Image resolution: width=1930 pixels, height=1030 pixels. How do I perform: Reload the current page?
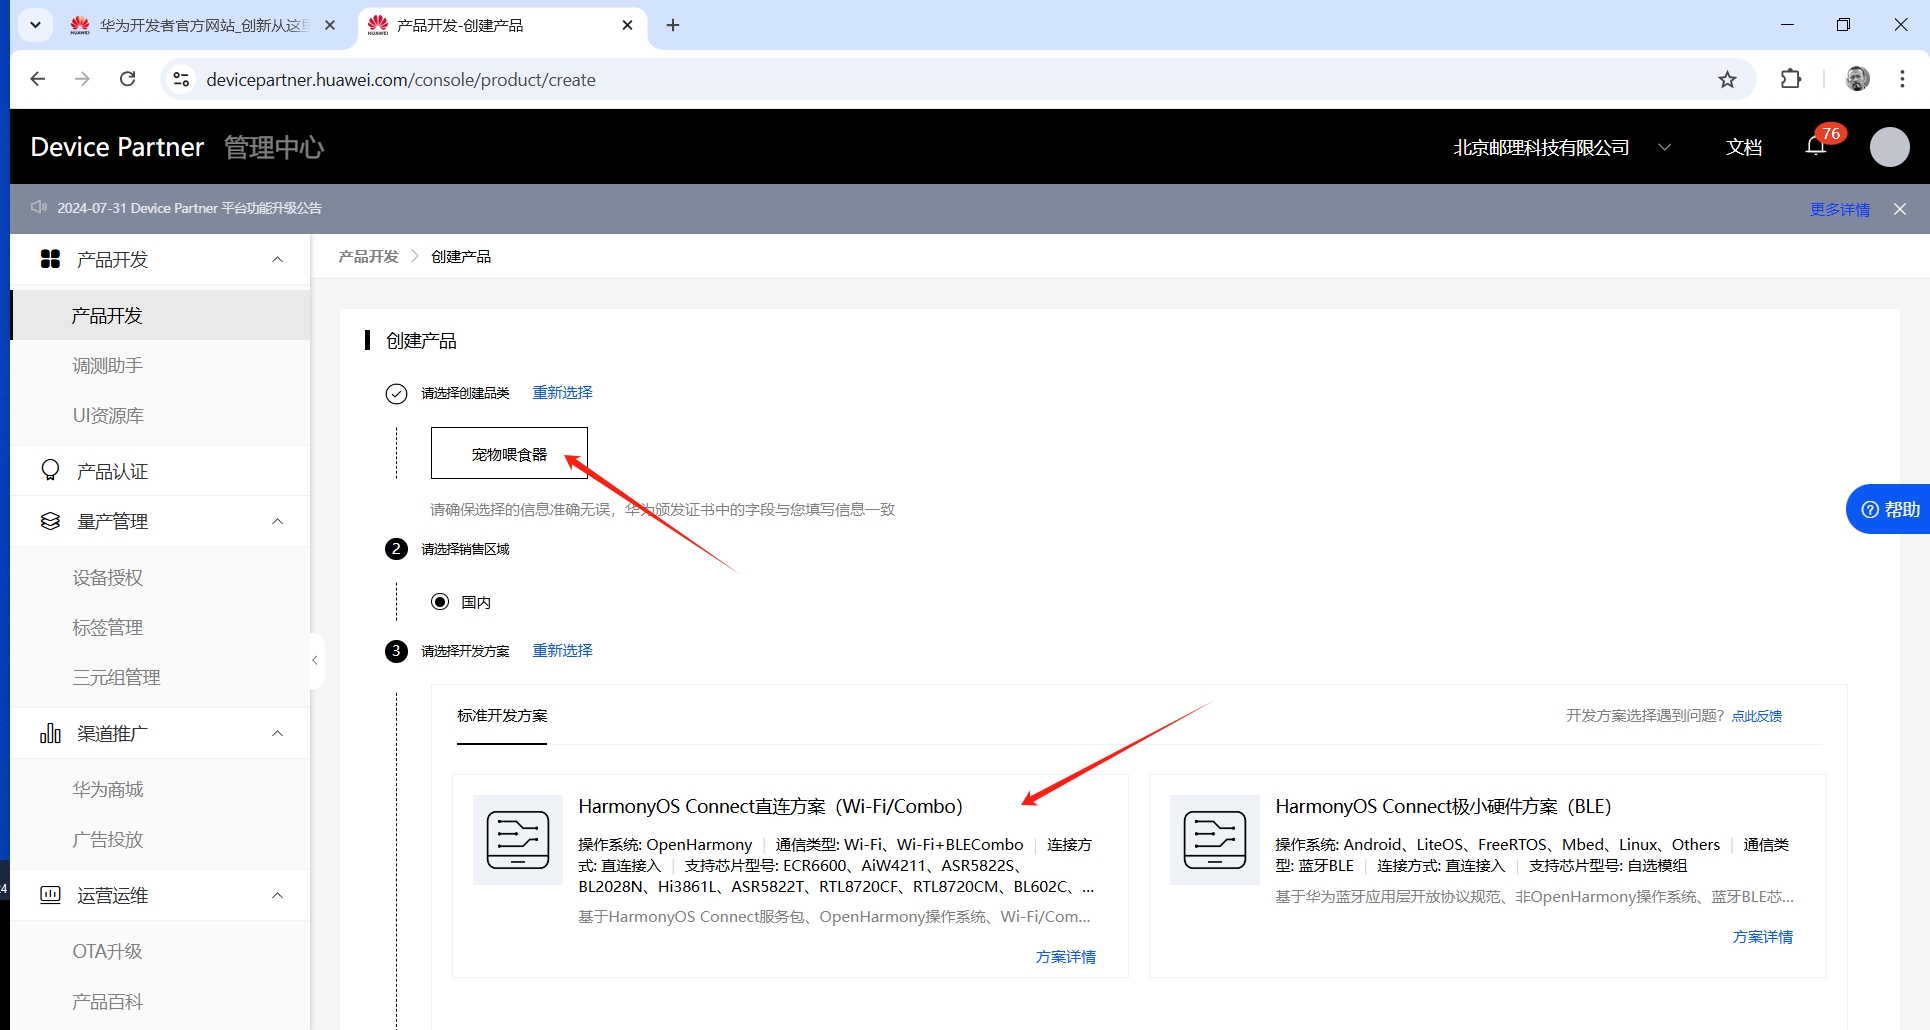click(127, 79)
